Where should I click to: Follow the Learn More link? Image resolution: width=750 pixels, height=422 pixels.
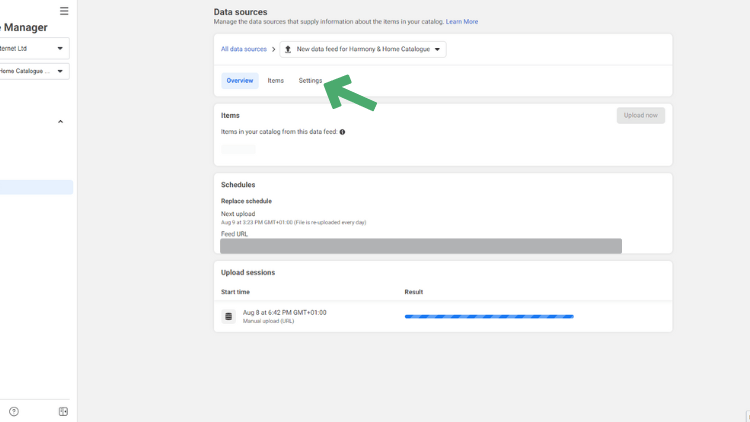click(462, 22)
